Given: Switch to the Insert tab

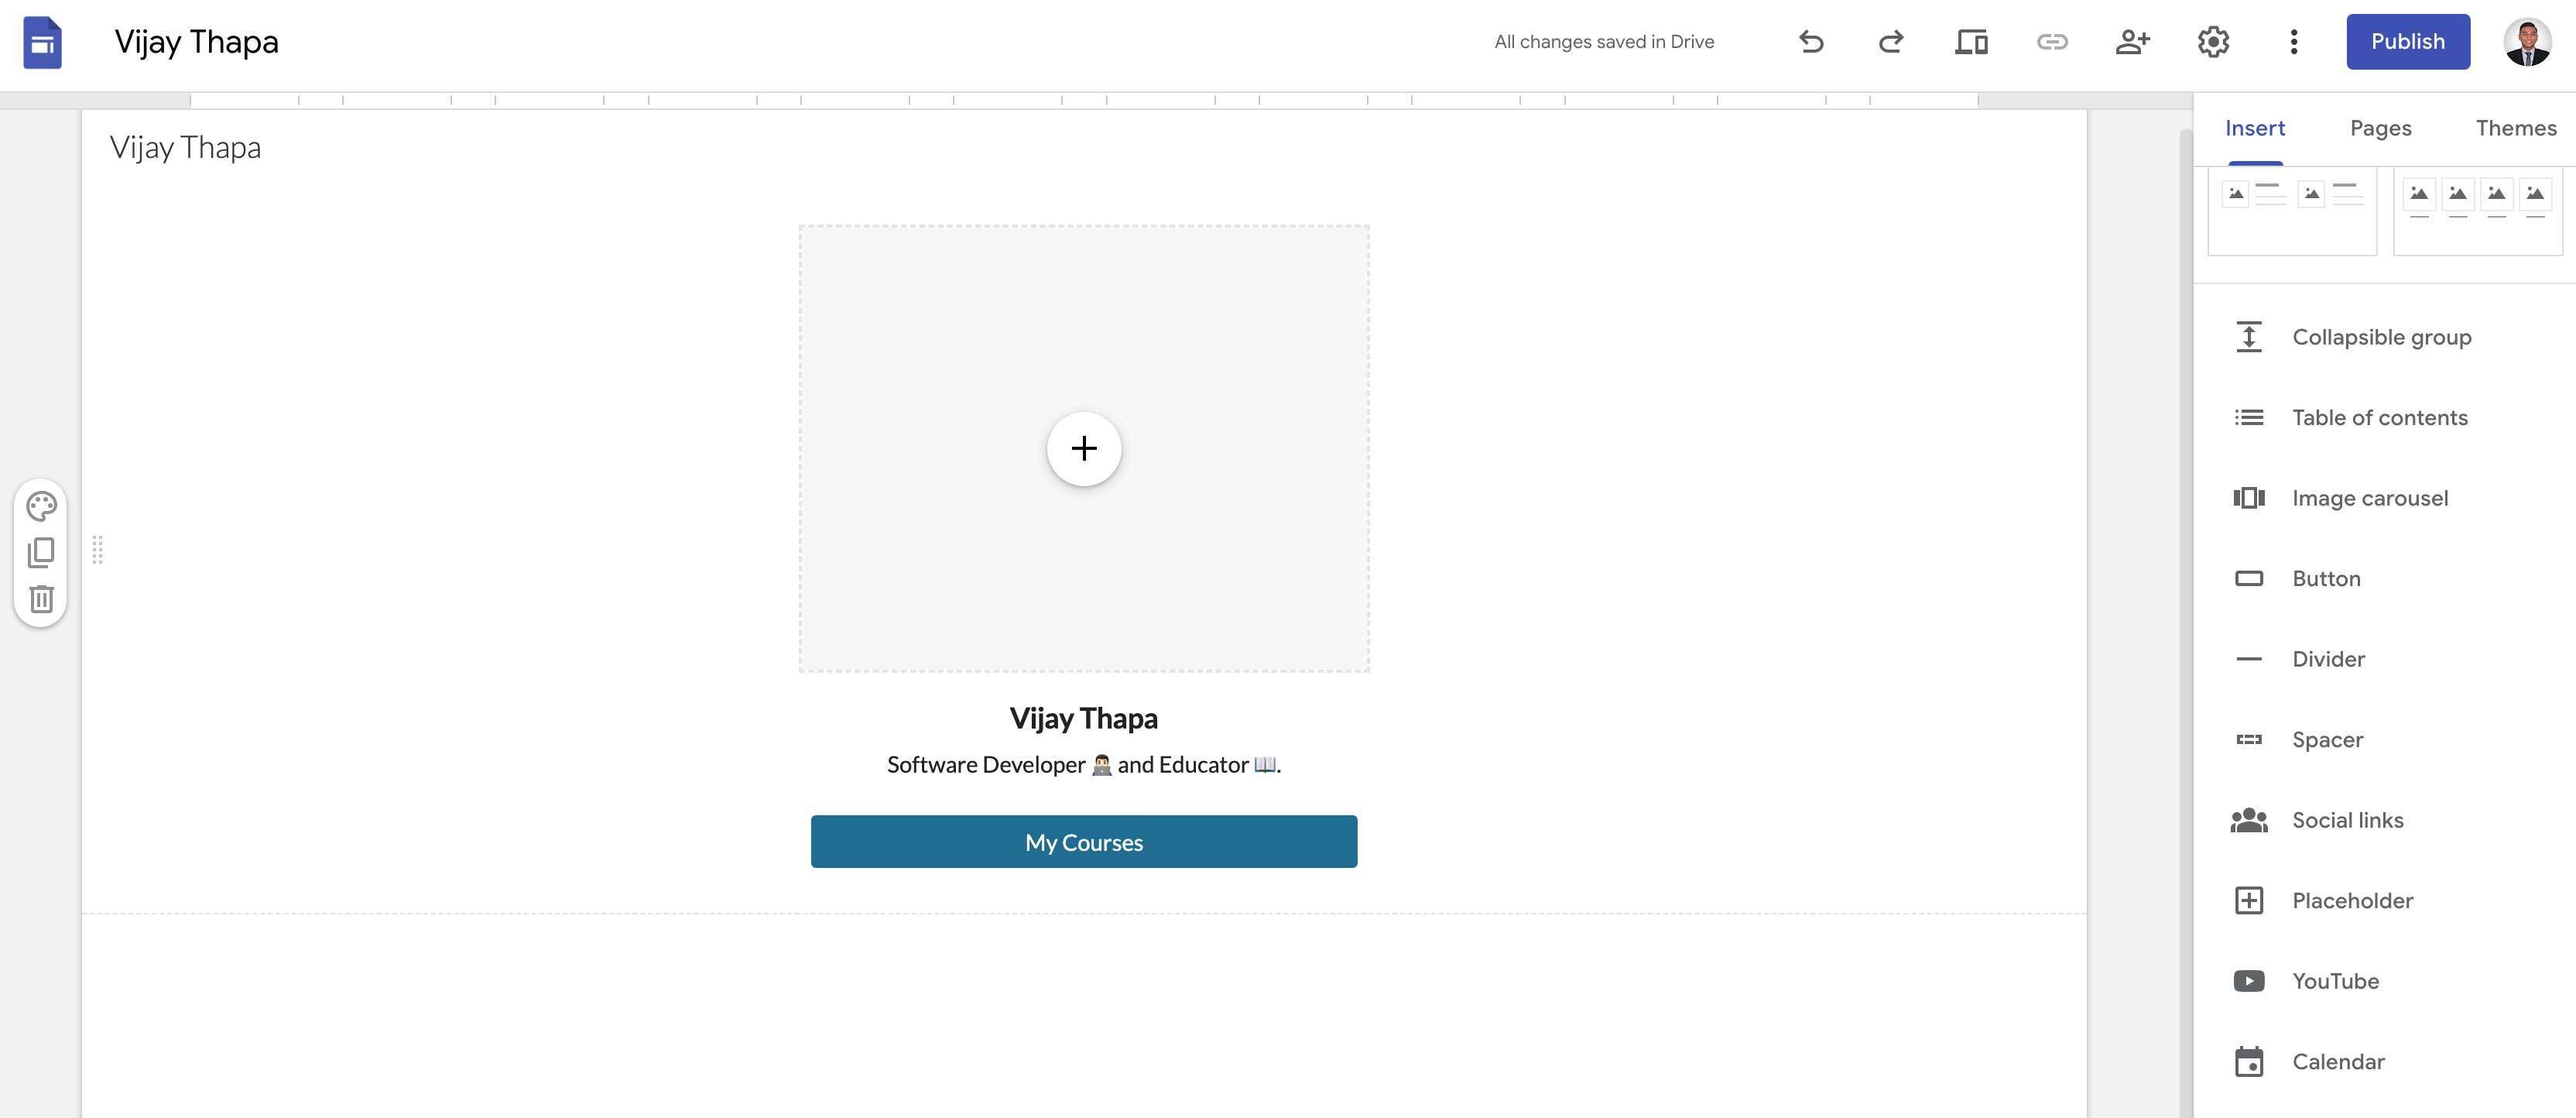Looking at the screenshot, I should pyautogui.click(x=2255, y=128).
